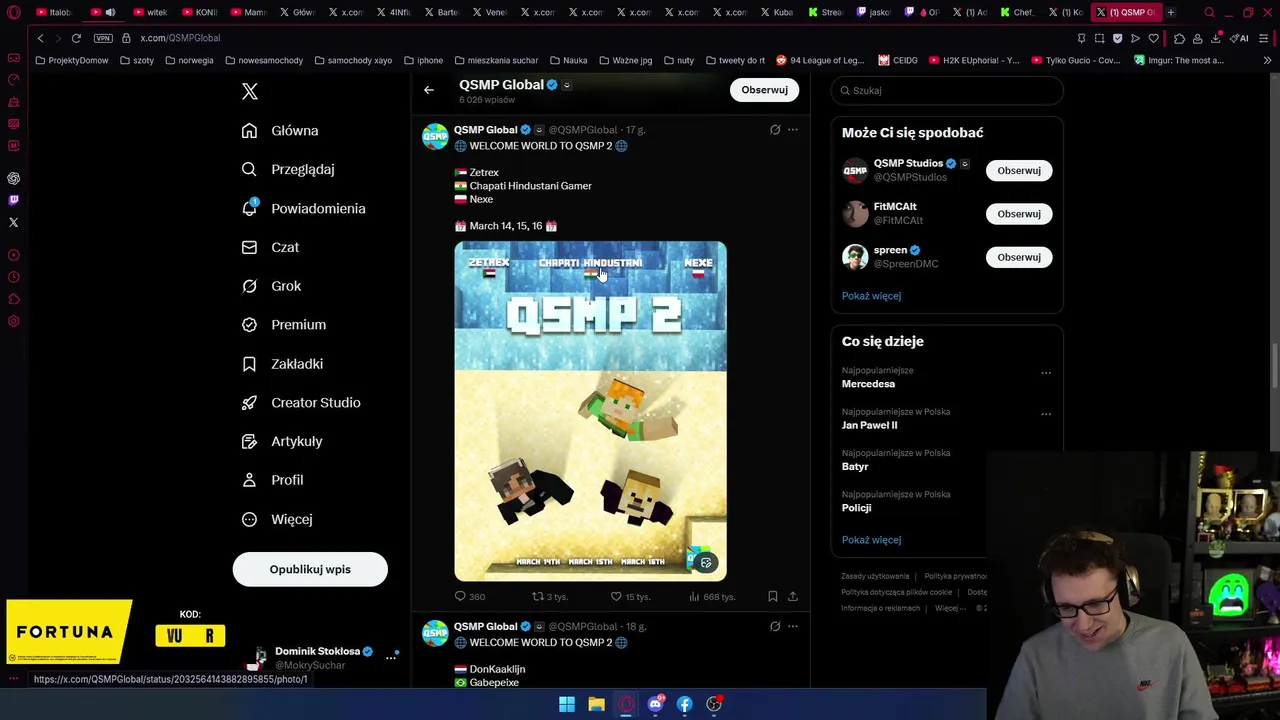Open Policji trending topic

(x=856, y=508)
